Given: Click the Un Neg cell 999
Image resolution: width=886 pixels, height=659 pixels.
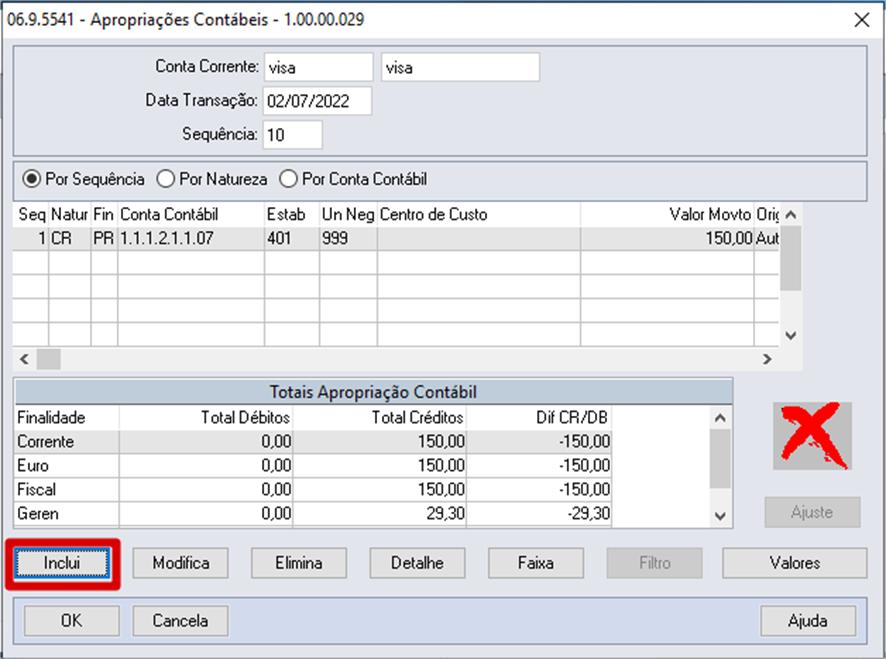Looking at the screenshot, I should (x=348, y=239).
